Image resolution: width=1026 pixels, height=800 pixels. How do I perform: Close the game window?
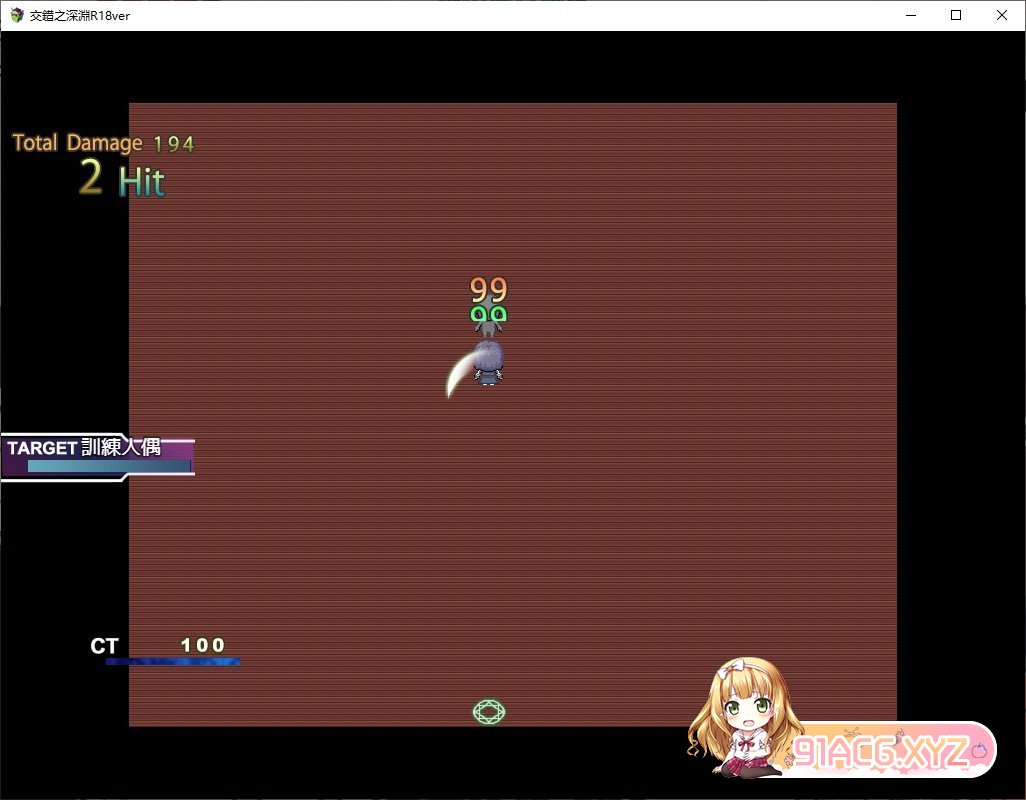tap(1002, 15)
